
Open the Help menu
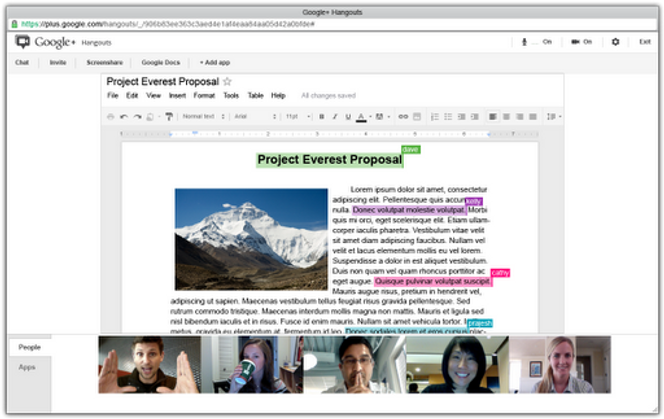click(278, 96)
